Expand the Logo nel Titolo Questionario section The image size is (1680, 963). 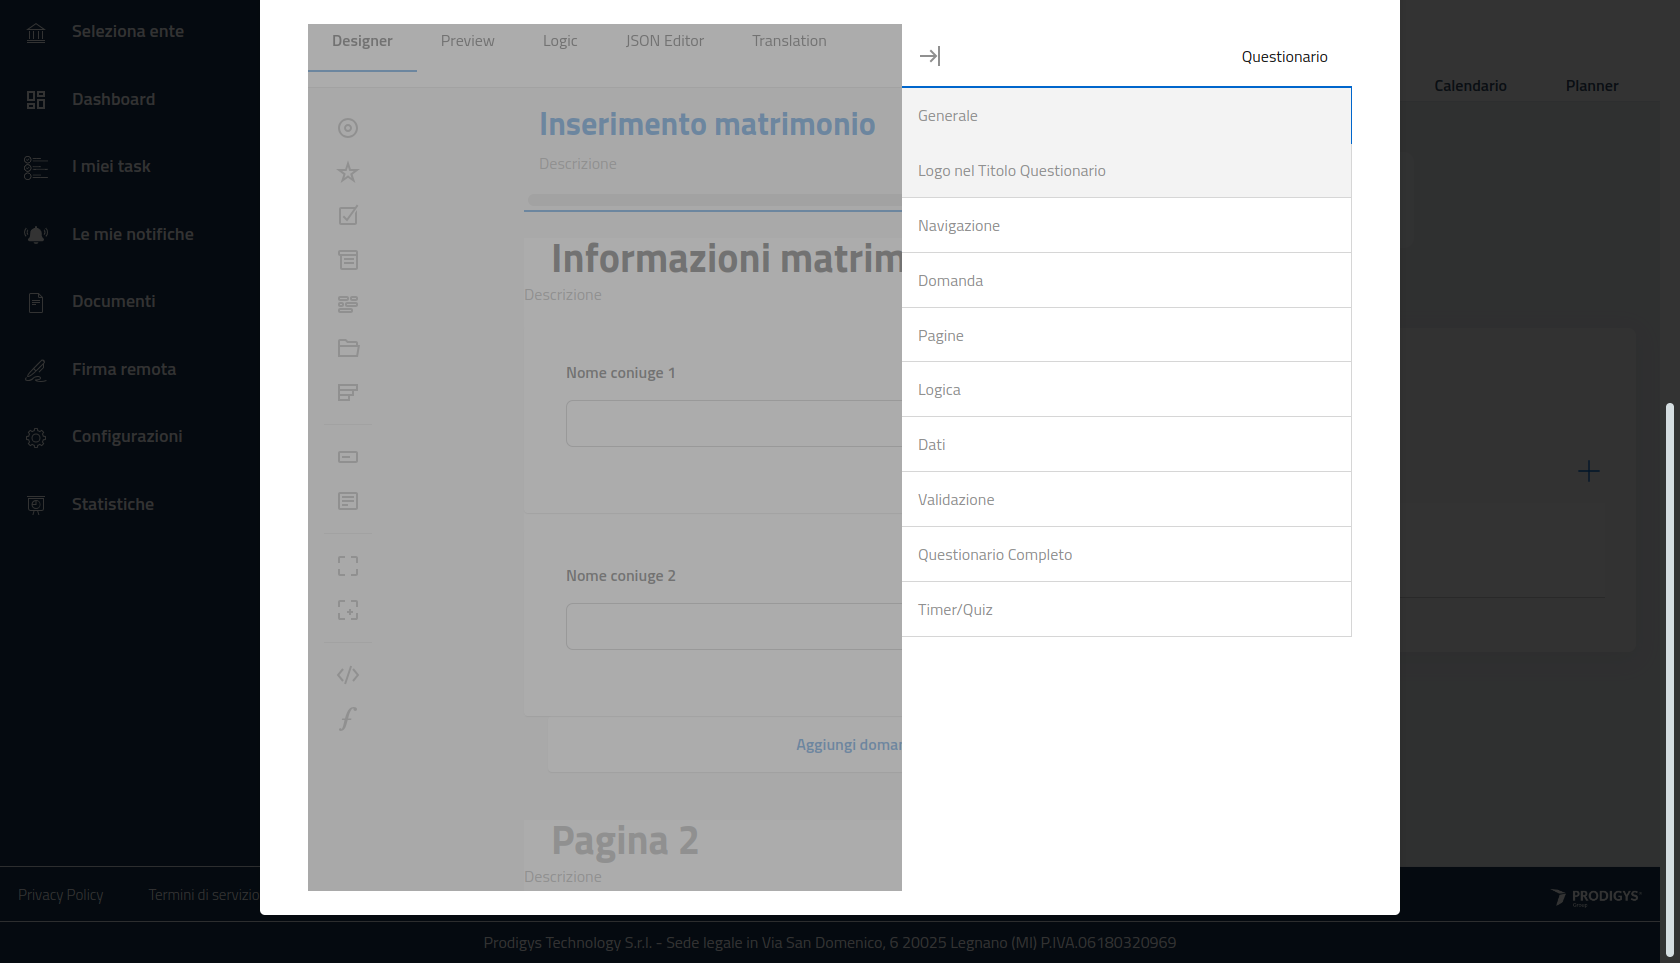point(1126,171)
